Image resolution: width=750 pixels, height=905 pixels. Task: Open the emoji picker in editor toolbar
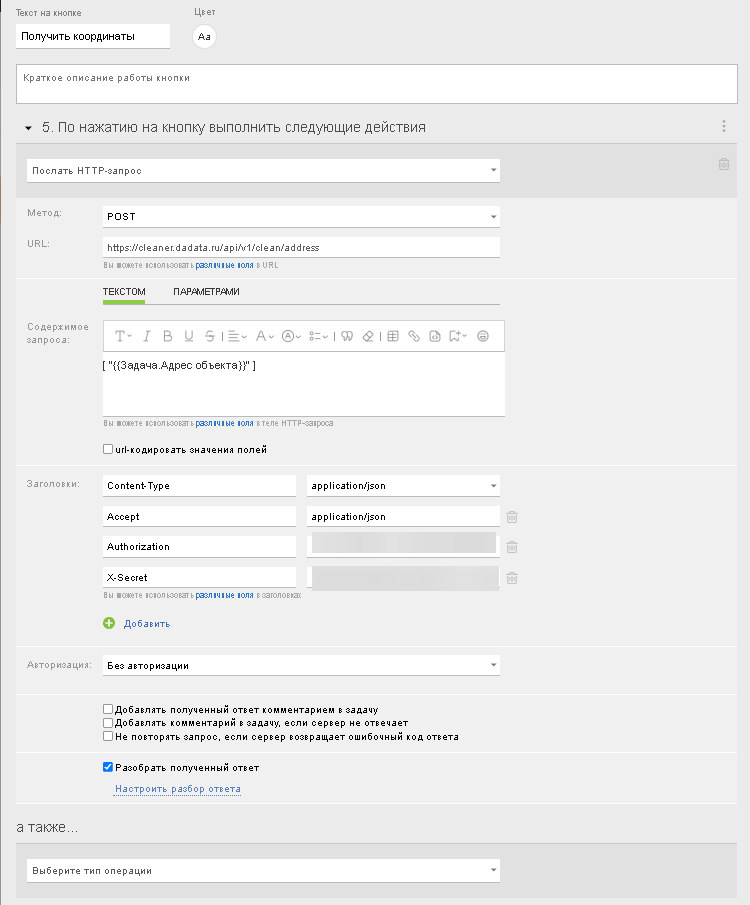pos(483,336)
